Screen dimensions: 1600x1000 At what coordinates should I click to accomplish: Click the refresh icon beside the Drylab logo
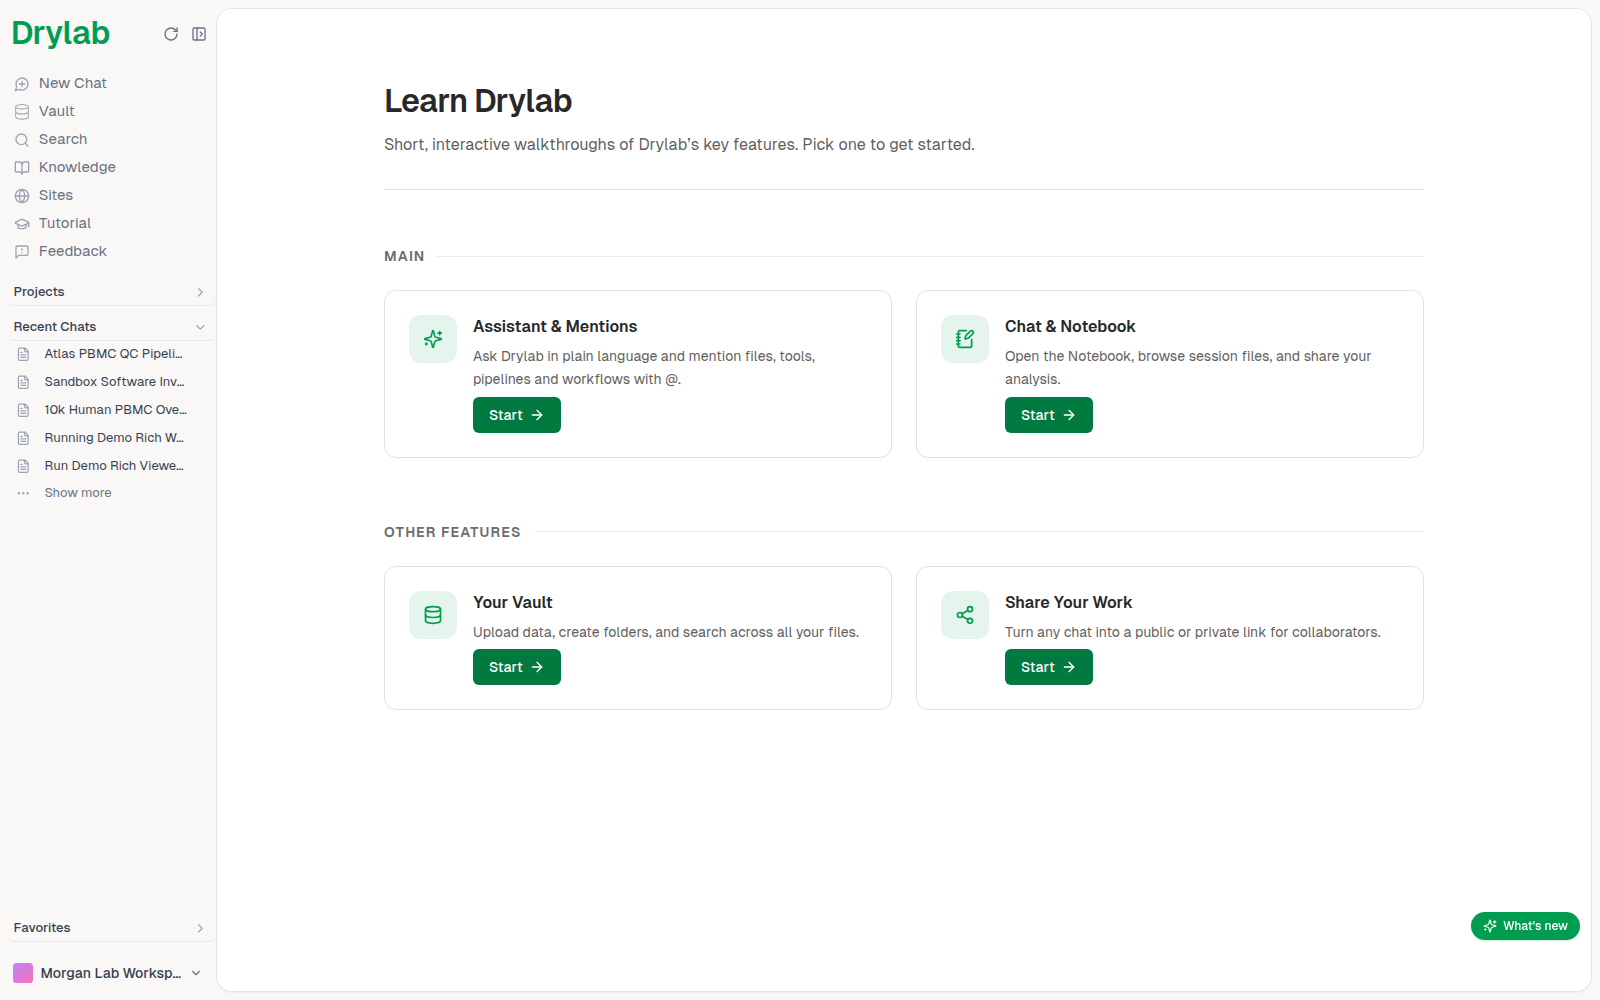[x=171, y=34]
